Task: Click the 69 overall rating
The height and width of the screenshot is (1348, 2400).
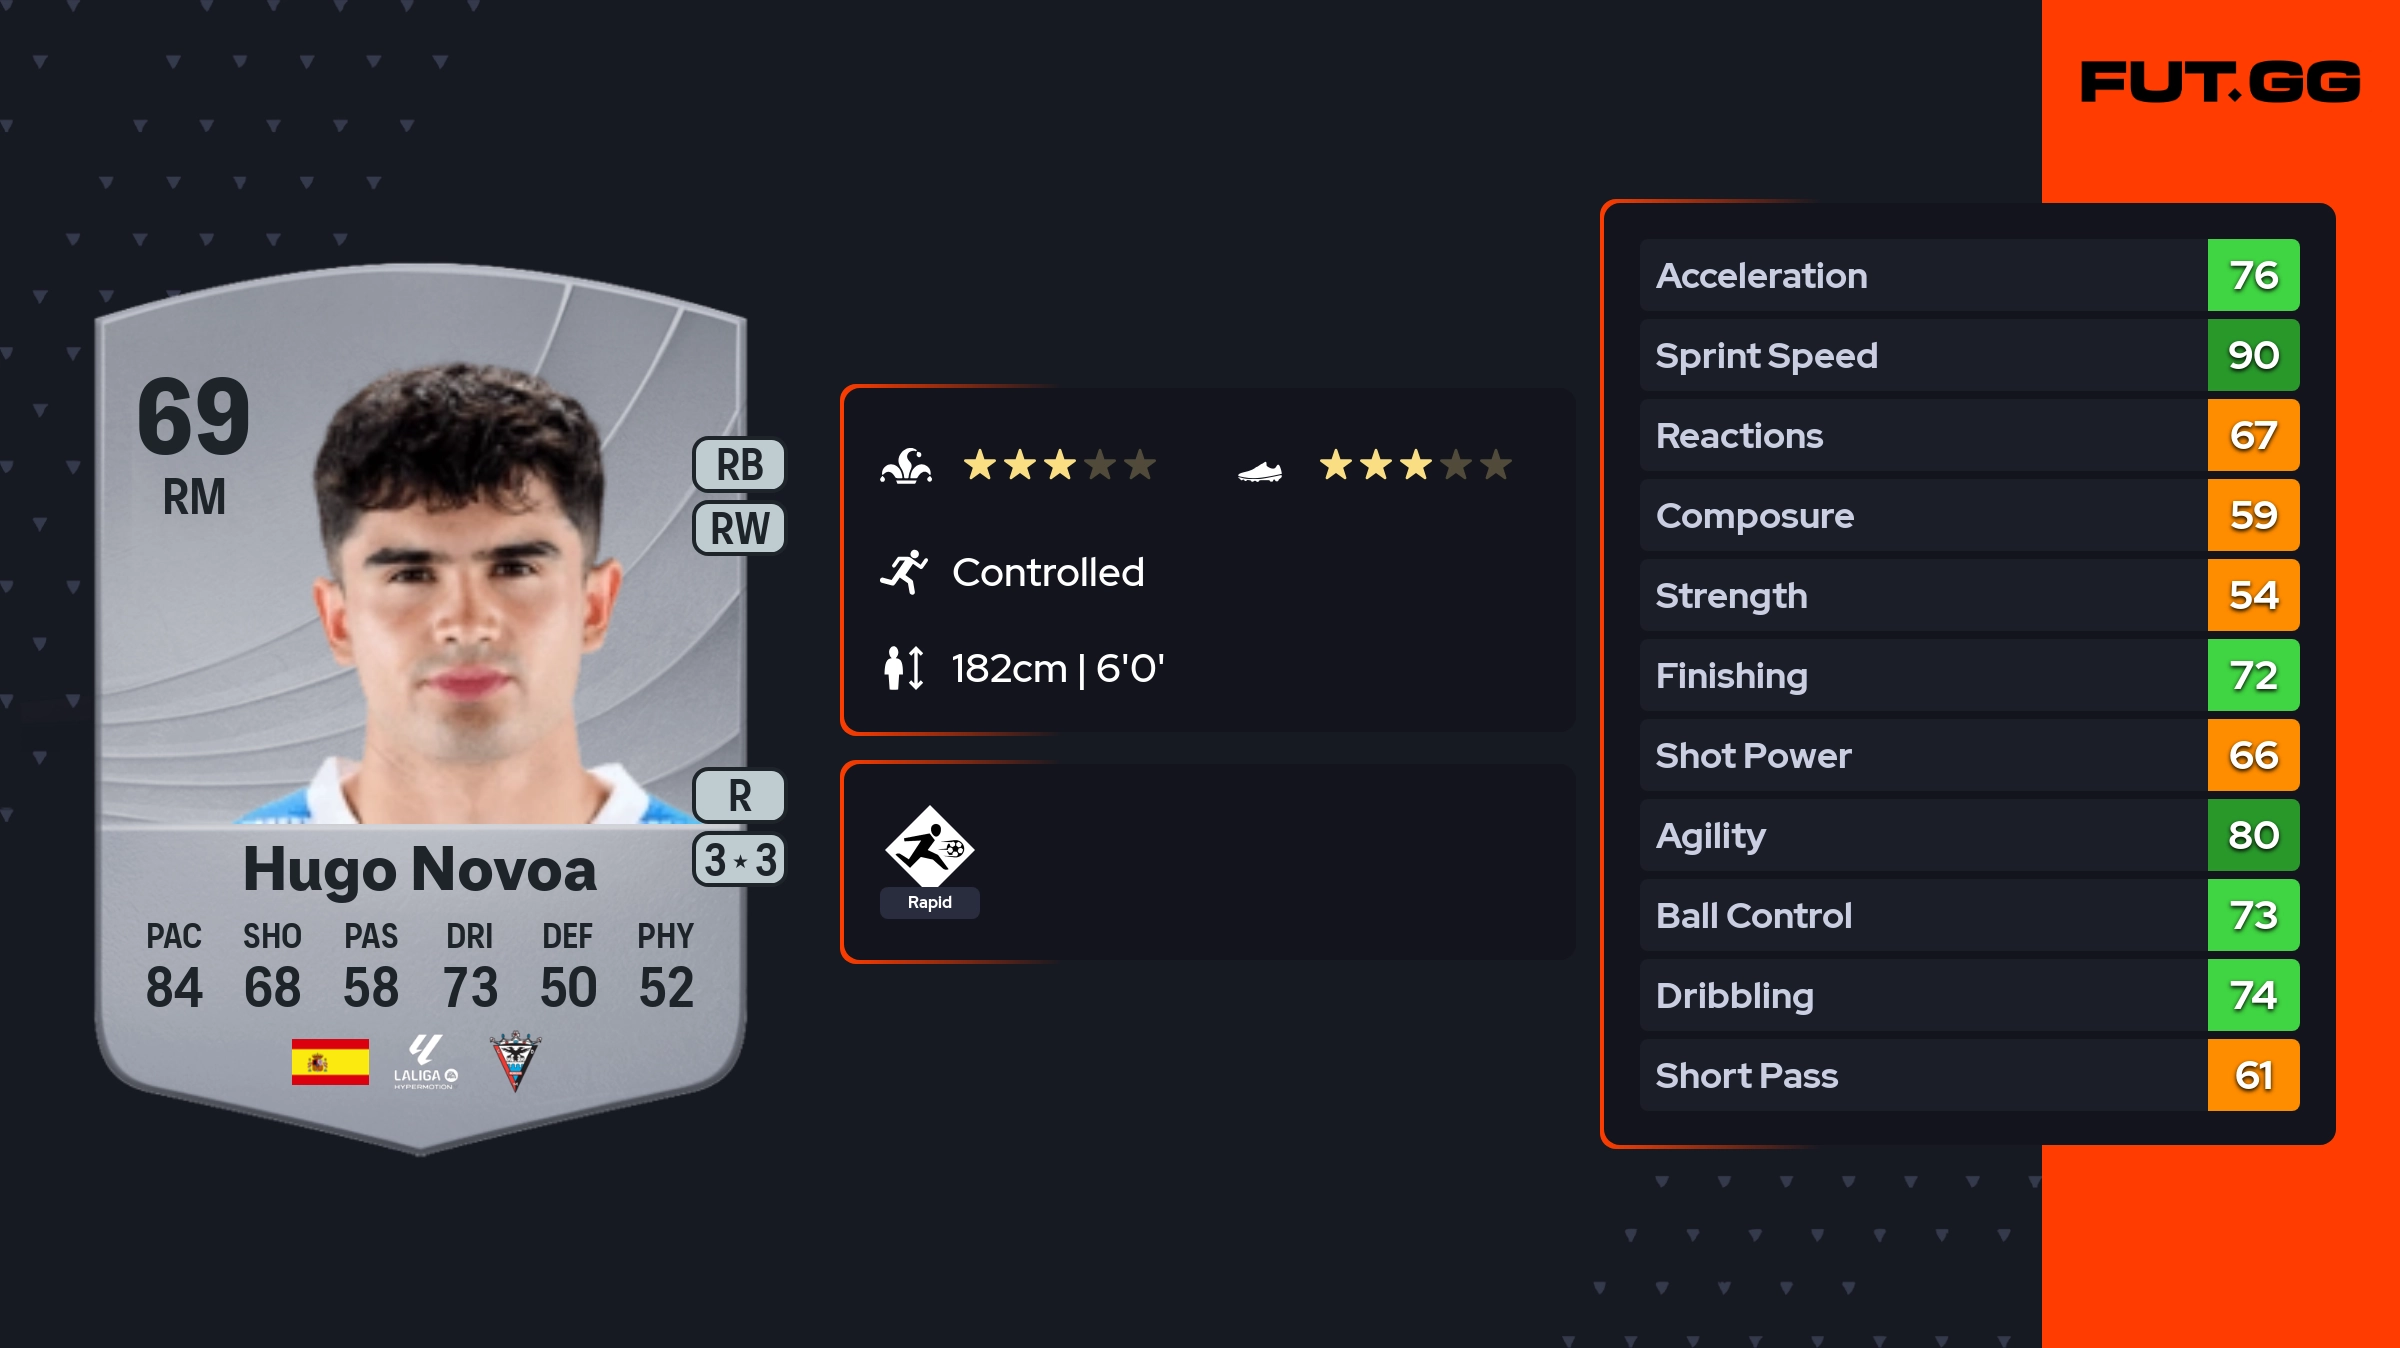Action: coord(194,416)
